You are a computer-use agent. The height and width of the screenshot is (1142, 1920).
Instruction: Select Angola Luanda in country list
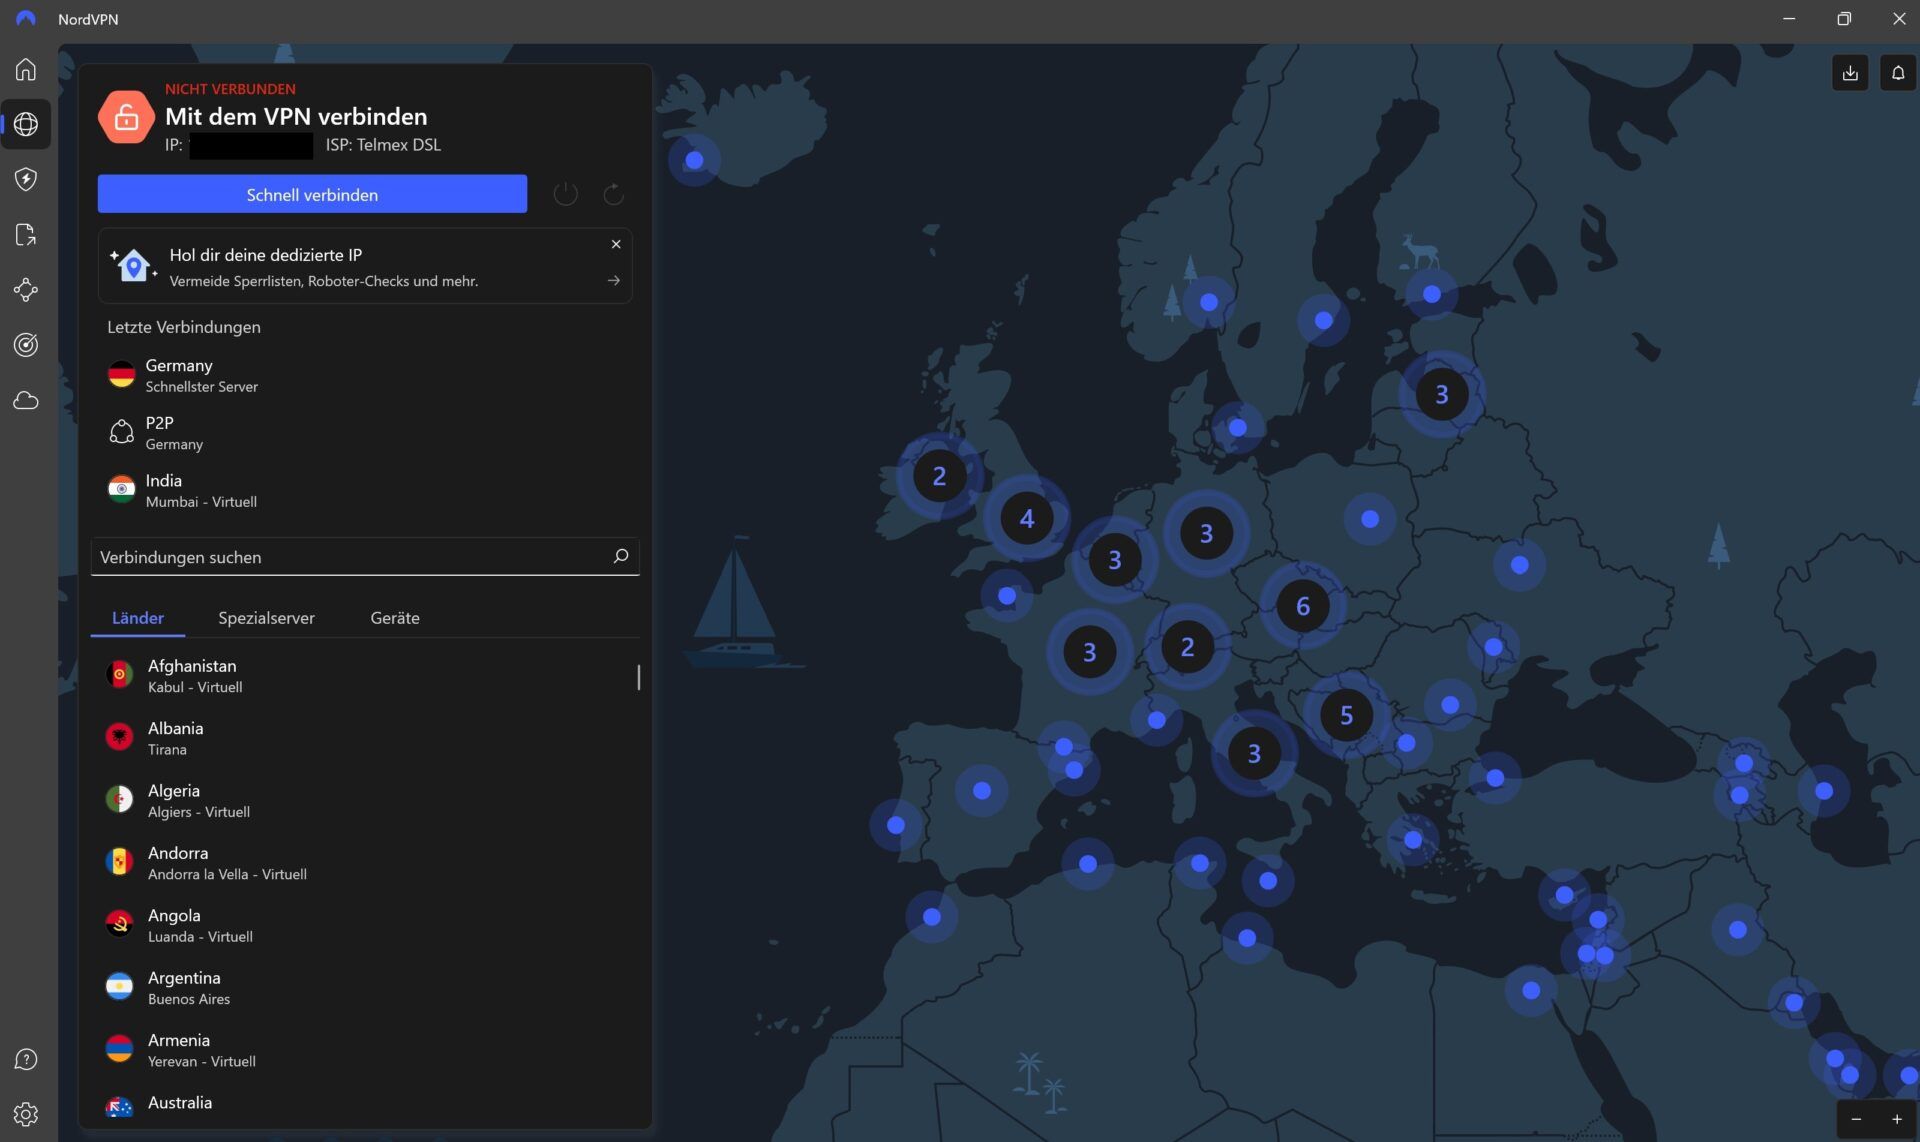pyautogui.click(x=365, y=925)
